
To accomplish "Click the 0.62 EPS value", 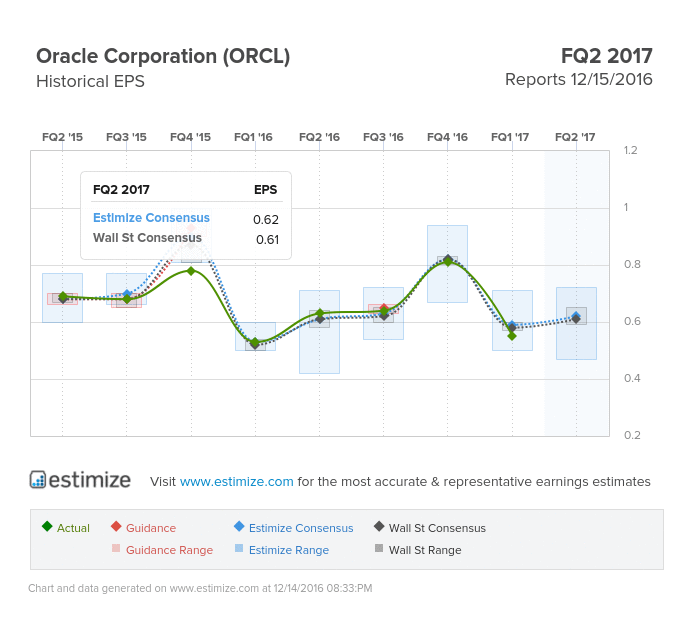I will [x=266, y=219].
